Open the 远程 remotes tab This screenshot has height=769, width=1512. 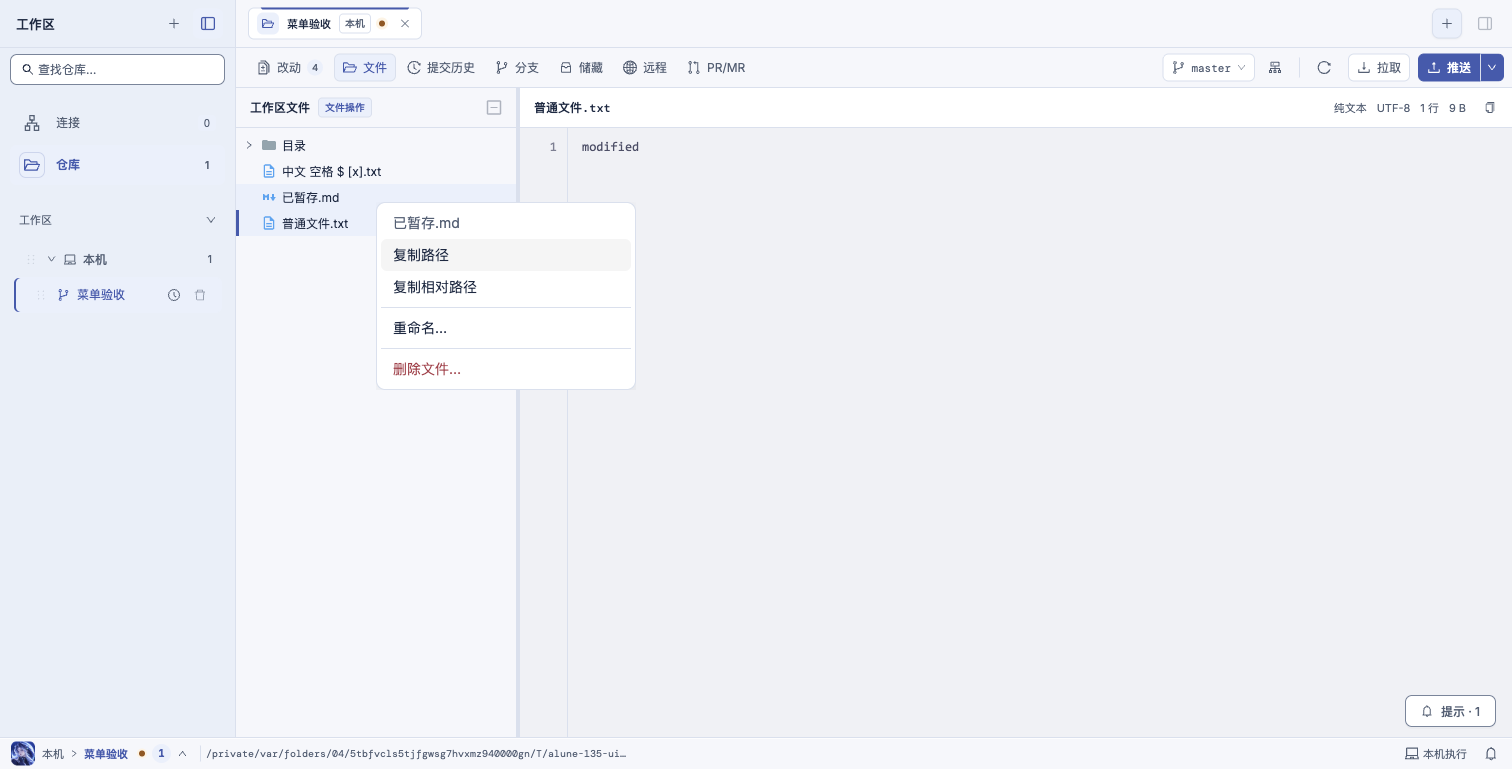tap(645, 68)
